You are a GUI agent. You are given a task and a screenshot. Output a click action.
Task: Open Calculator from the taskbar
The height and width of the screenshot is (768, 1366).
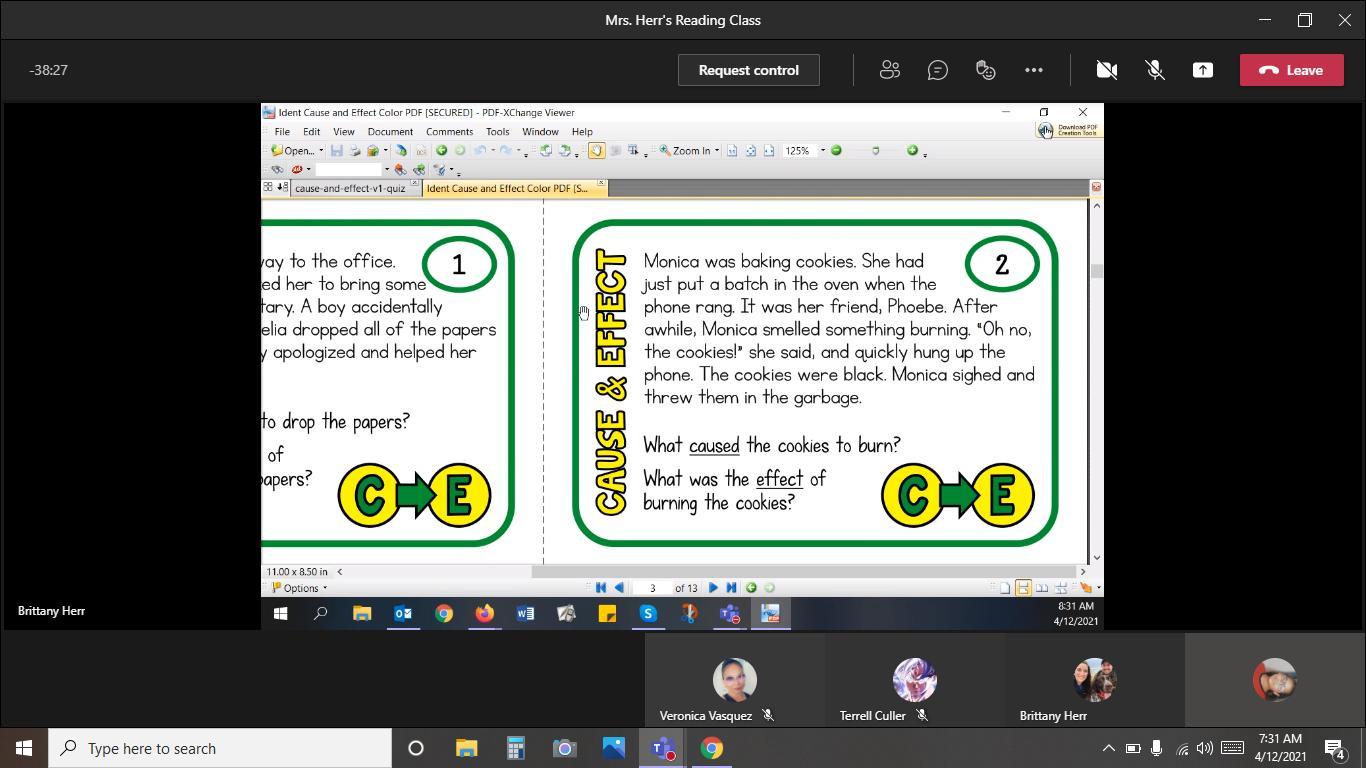515,748
